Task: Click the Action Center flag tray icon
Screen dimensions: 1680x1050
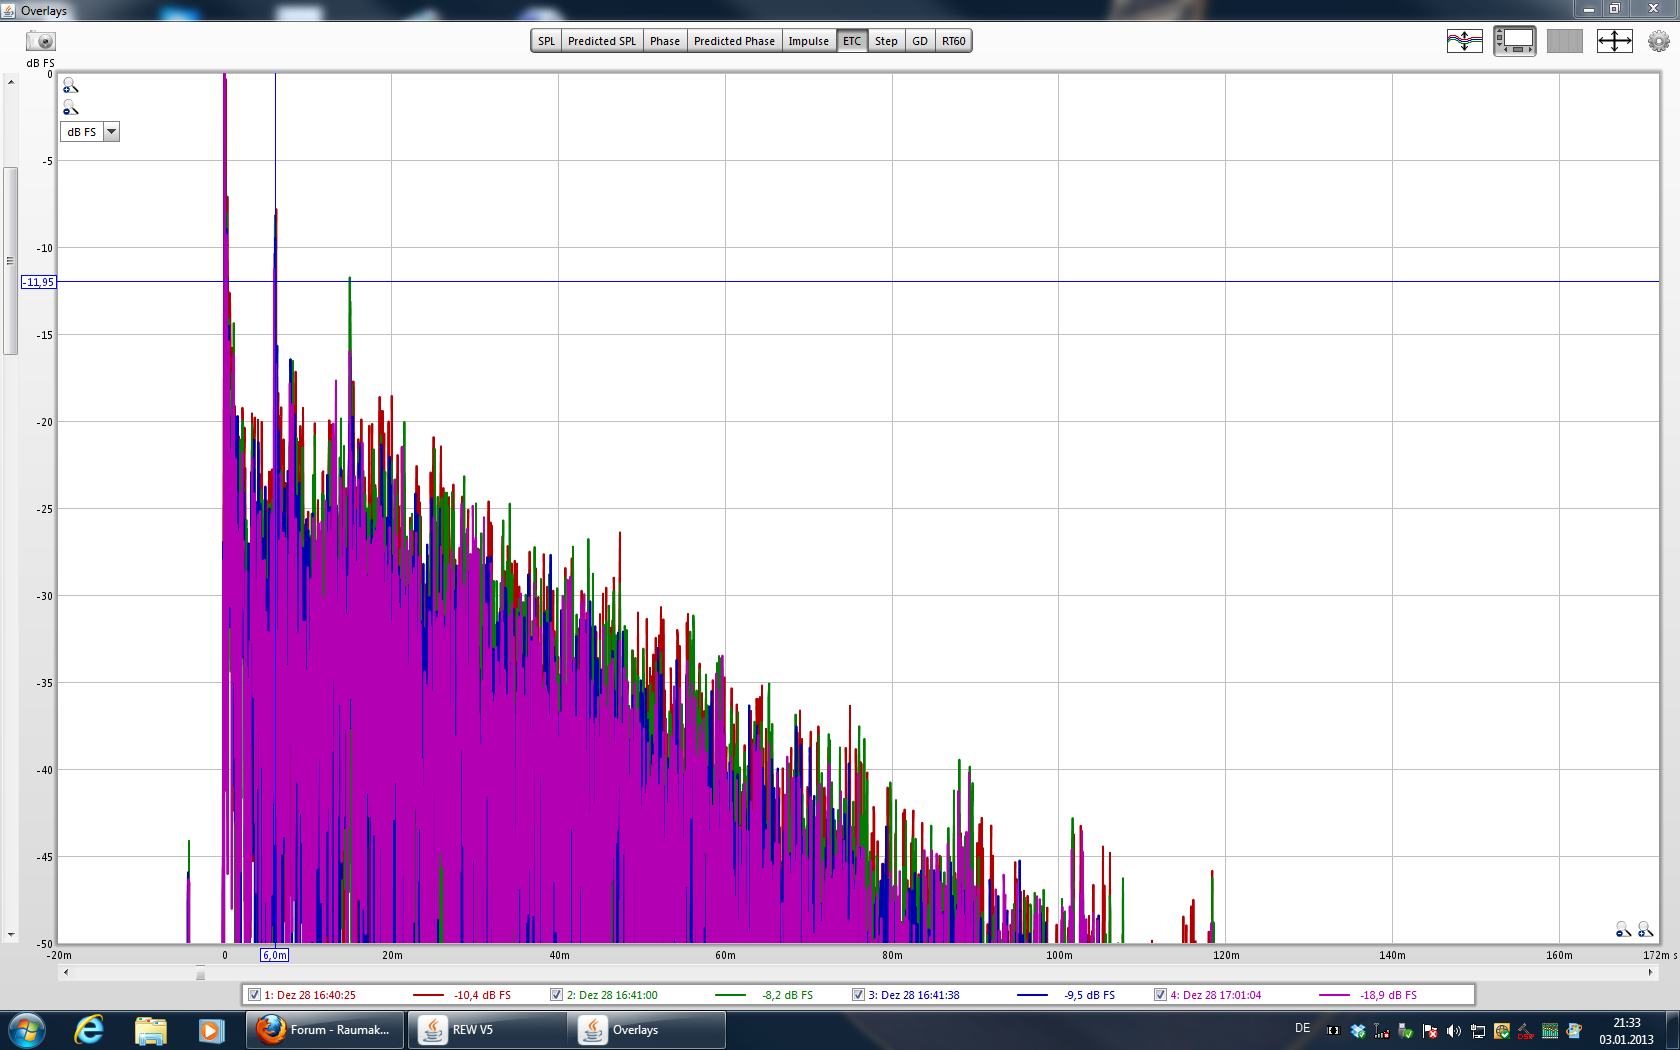Action: coord(1430,1031)
